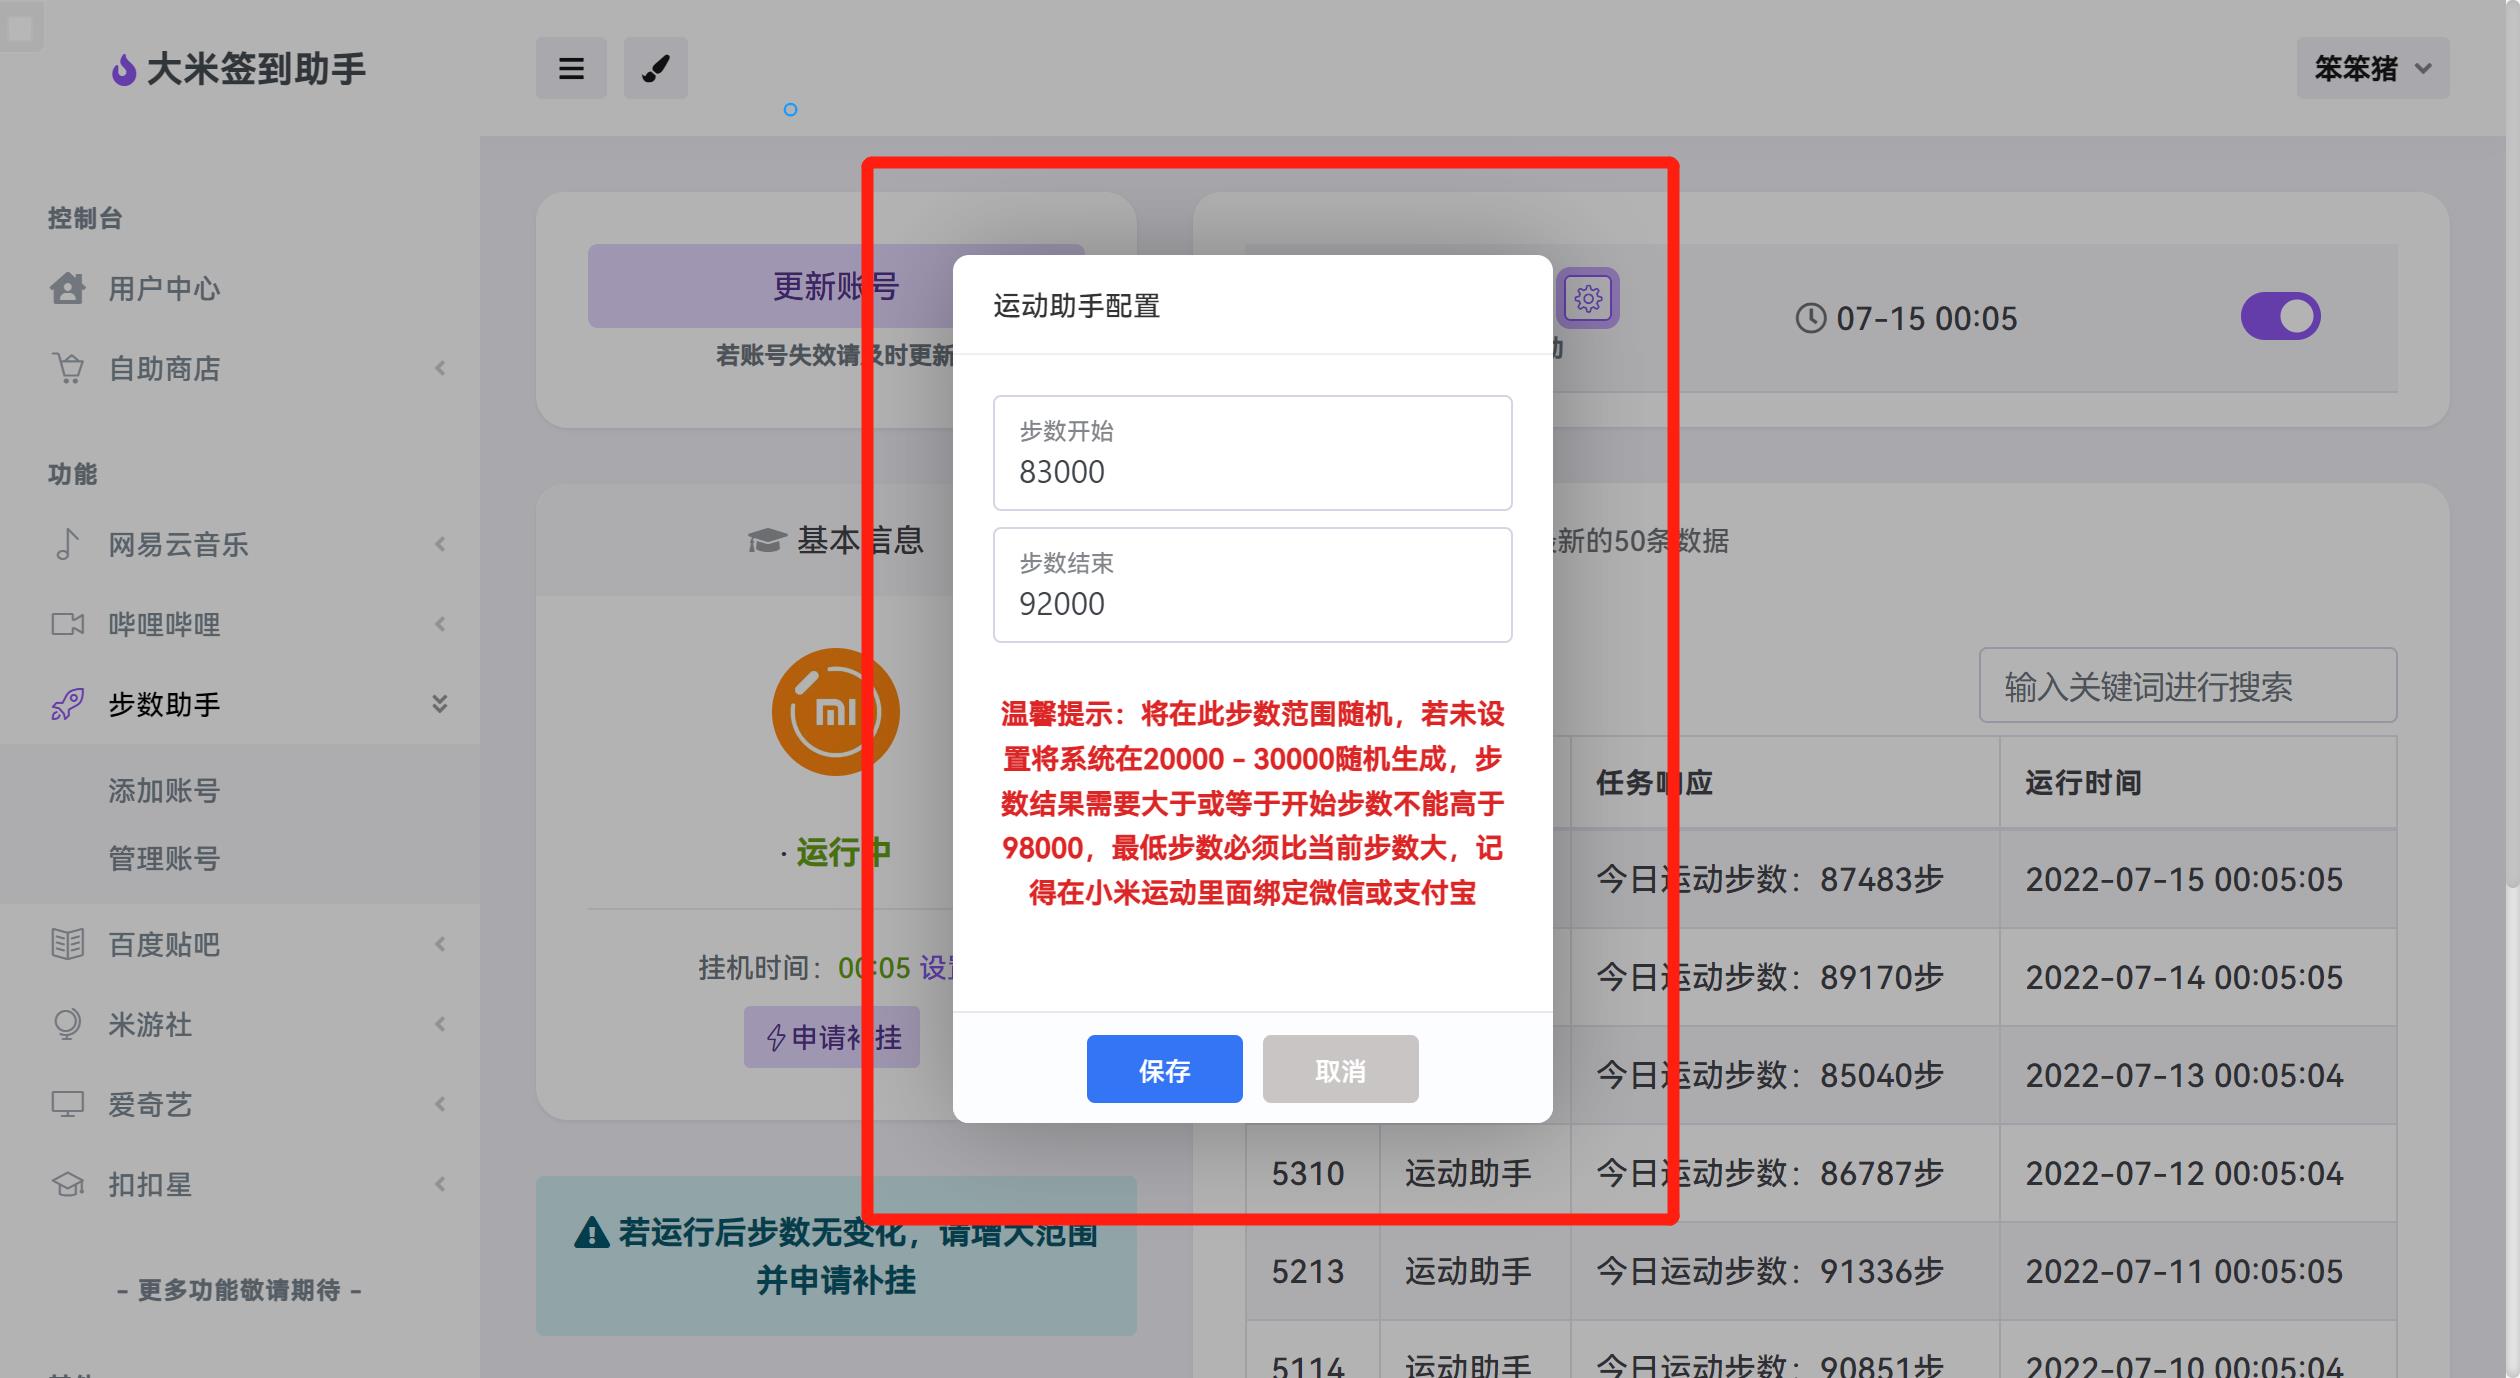
Task: Open the gear settings icon
Action: [x=1587, y=298]
